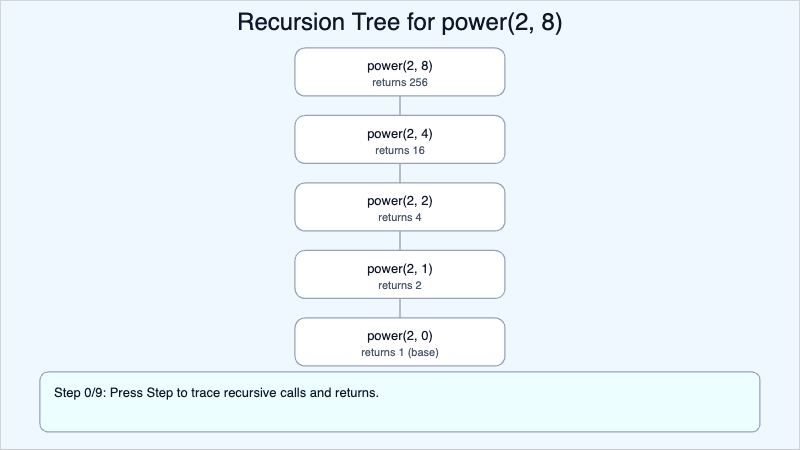This screenshot has height=450, width=800.
Task: Click the "(base)" marker in the last node
Action: [422, 352]
